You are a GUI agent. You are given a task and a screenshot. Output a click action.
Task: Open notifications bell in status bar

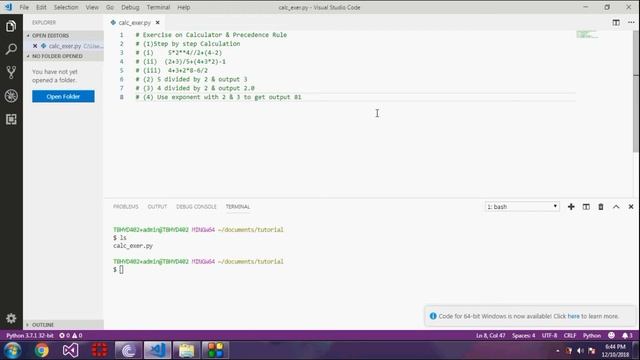point(627,336)
